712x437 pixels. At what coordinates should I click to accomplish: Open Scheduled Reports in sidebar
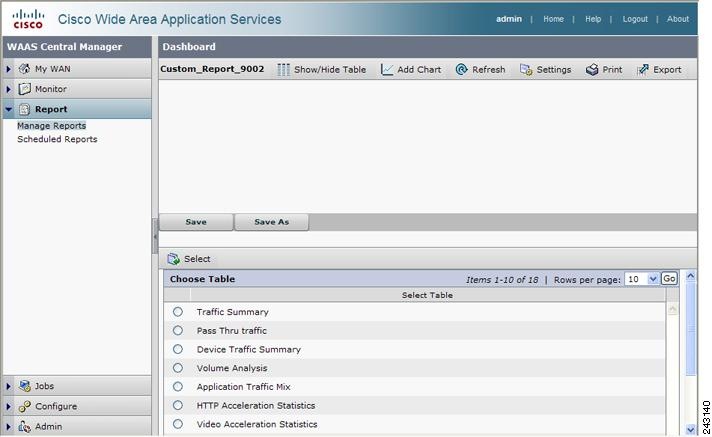(x=57, y=139)
